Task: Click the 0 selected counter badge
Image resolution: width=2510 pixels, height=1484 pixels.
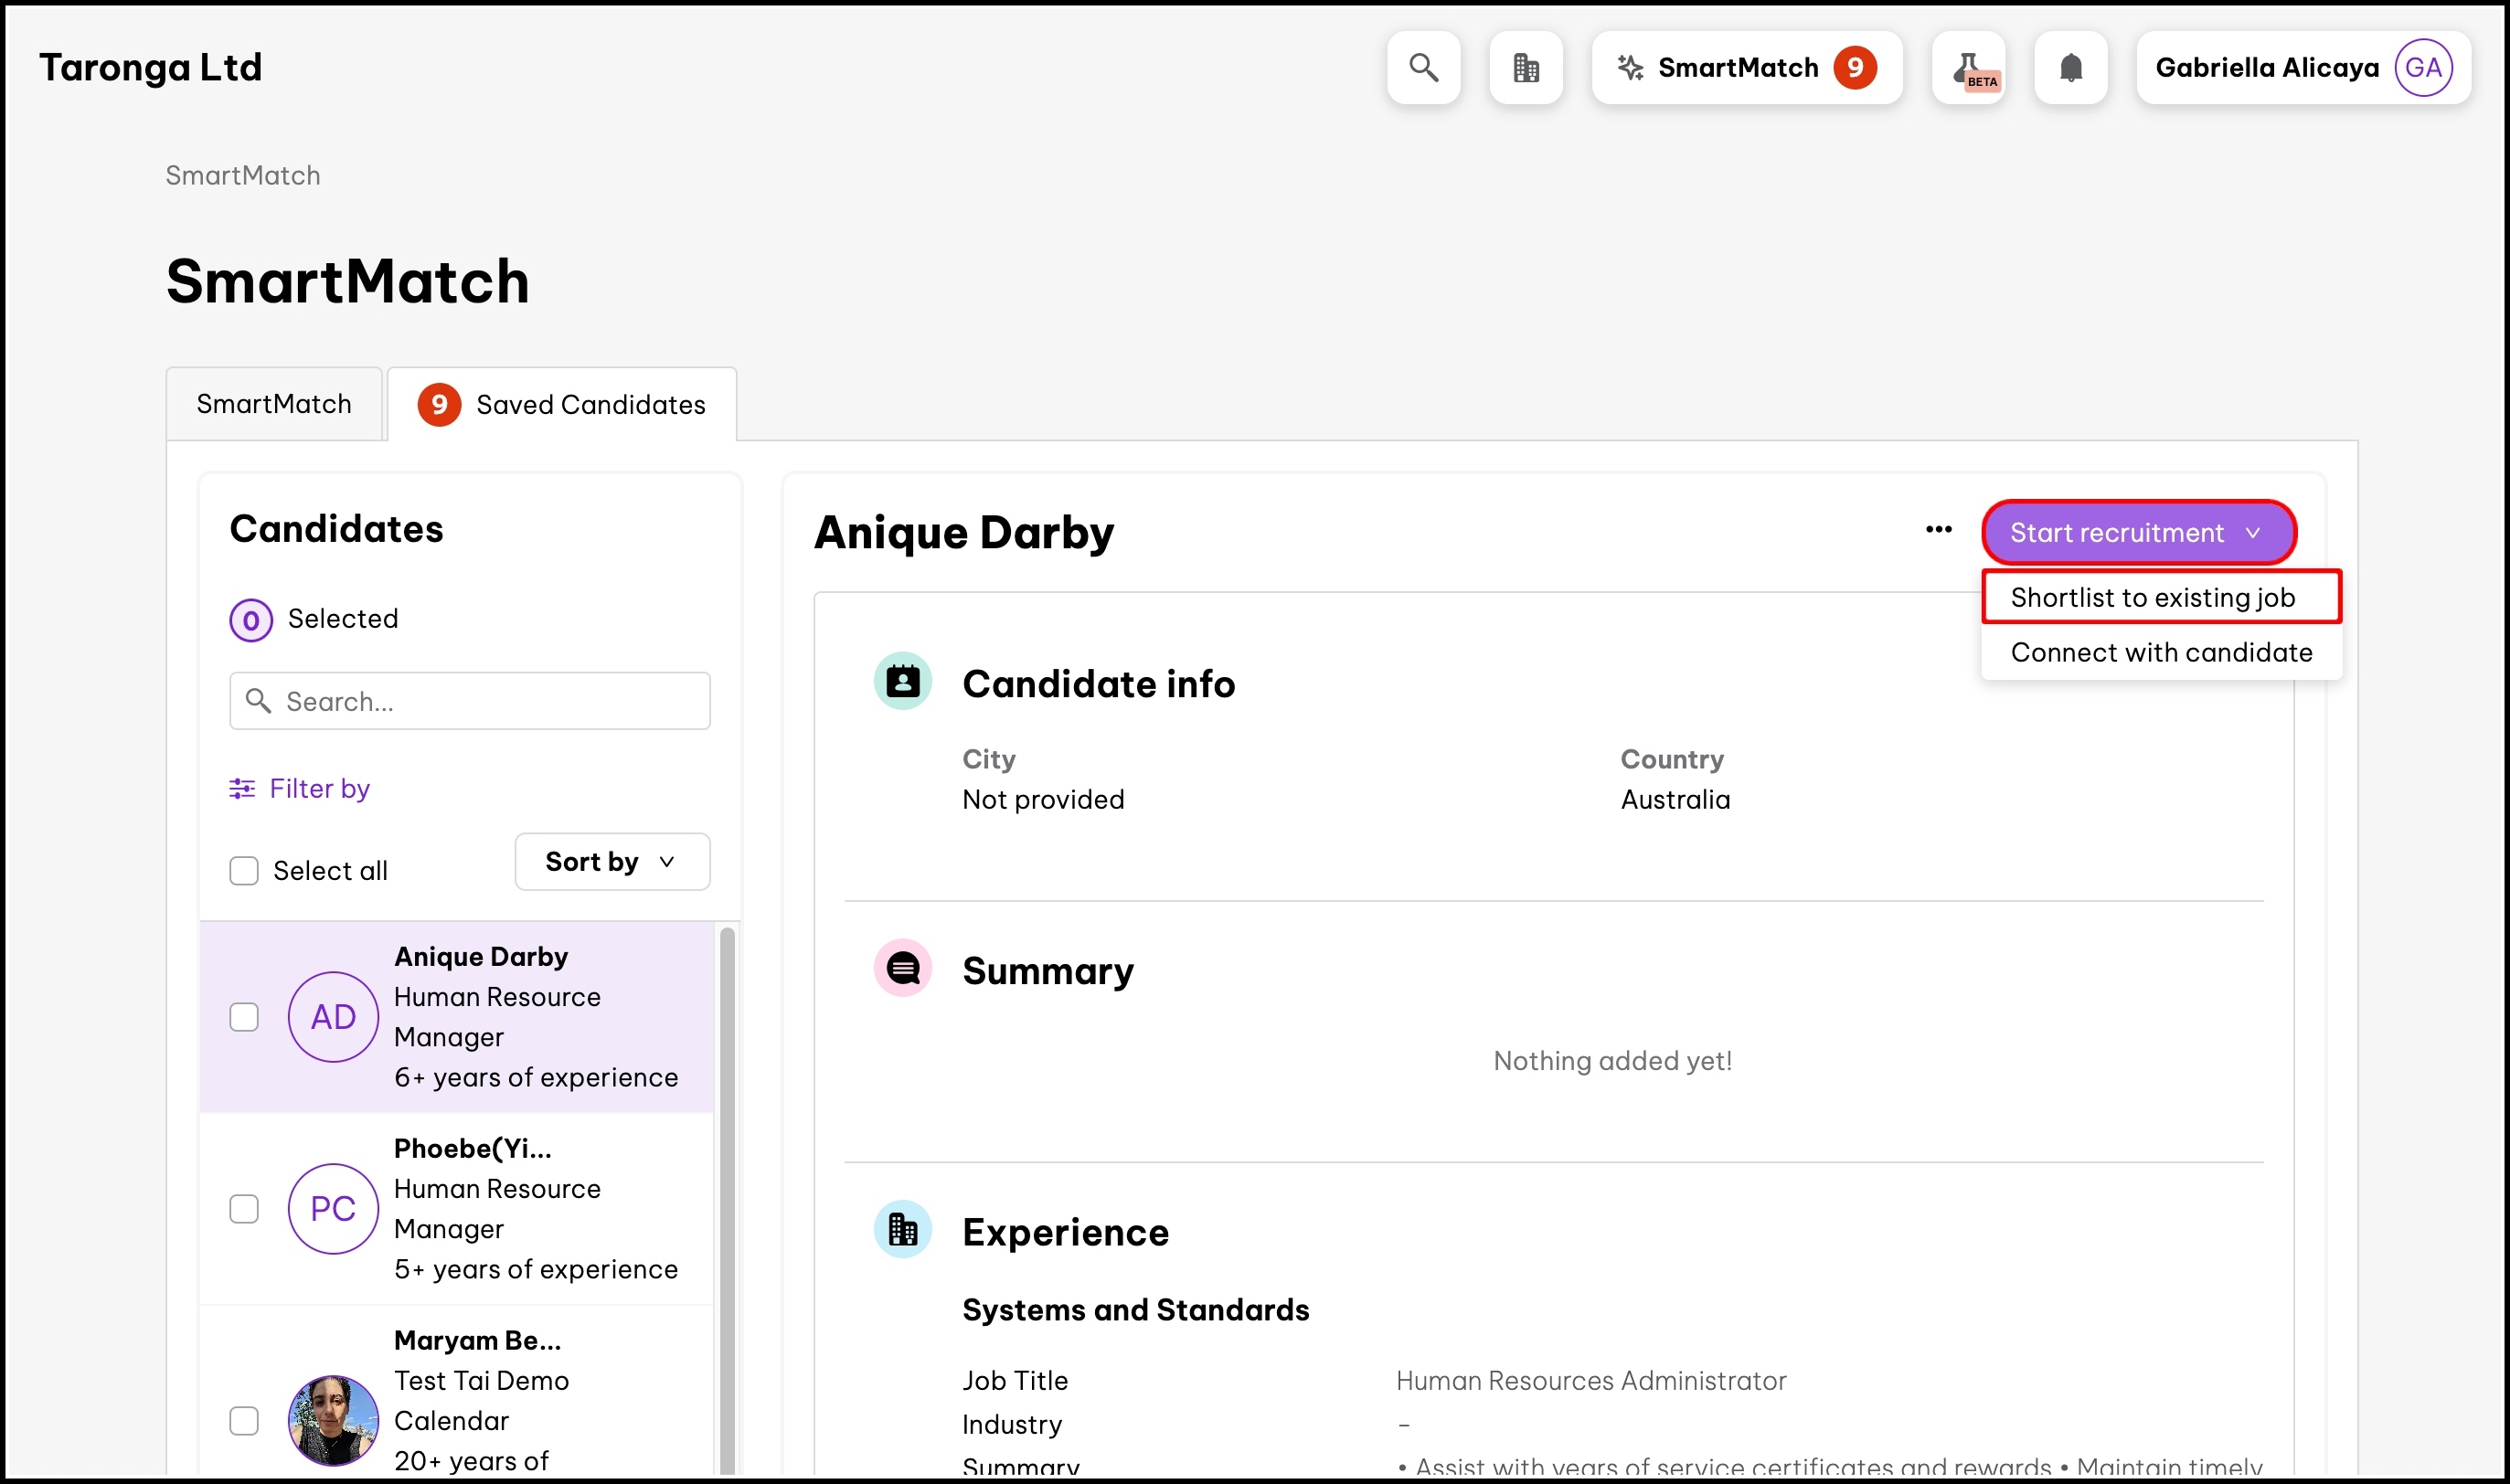Action: click(x=251, y=620)
